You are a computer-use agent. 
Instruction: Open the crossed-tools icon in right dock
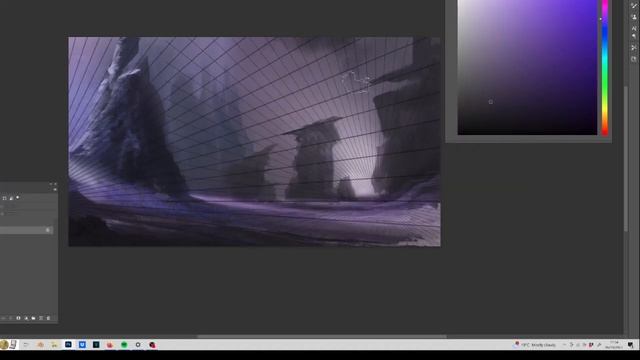pyautogui.click(x=634, y=48)
